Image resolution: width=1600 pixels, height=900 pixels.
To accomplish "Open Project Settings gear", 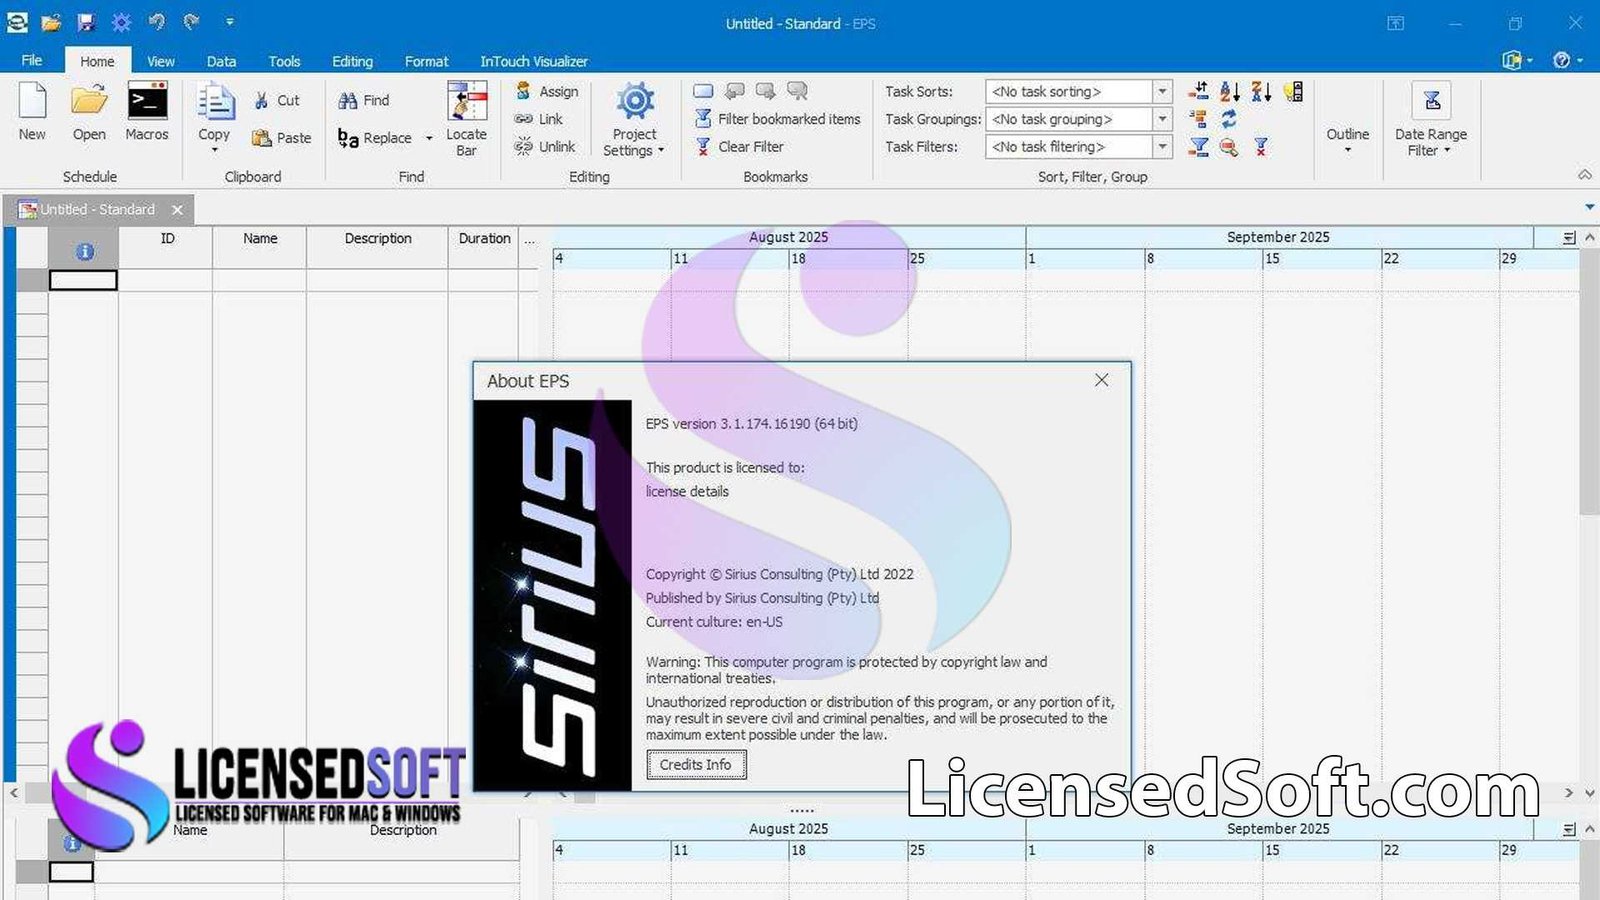I will click(x=634, y=119).
